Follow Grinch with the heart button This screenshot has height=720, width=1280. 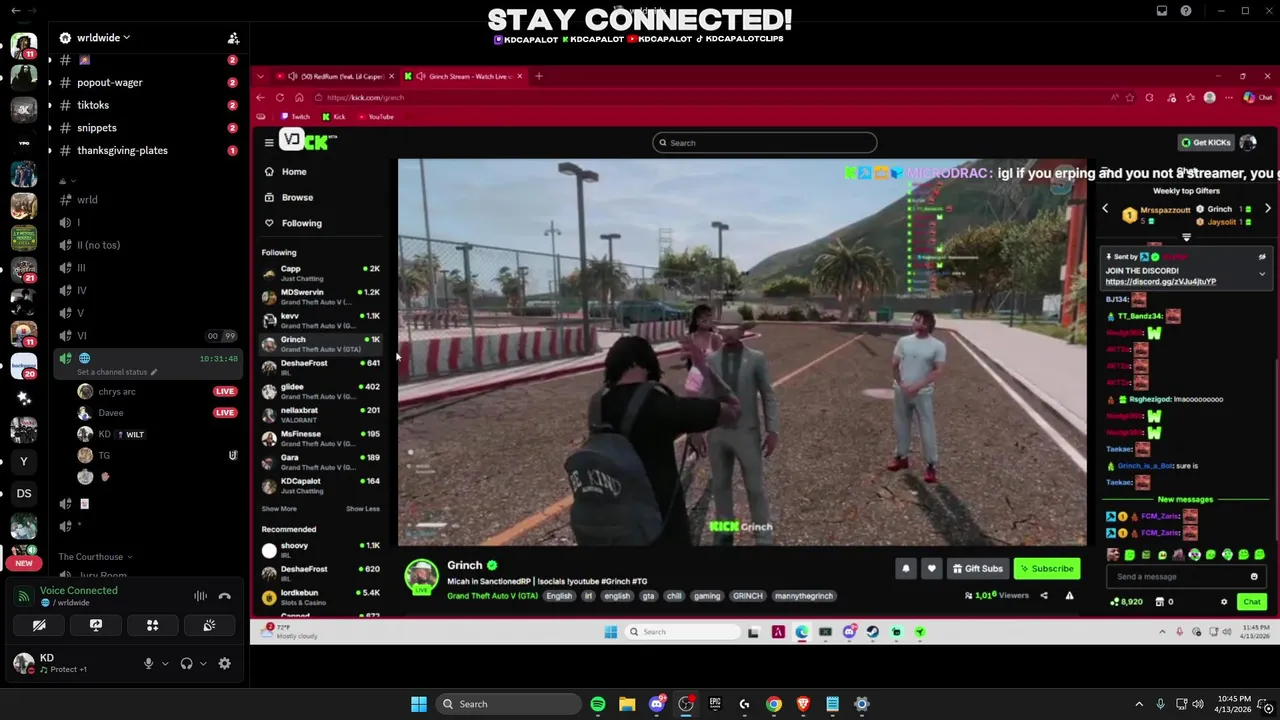pos(931,568)
